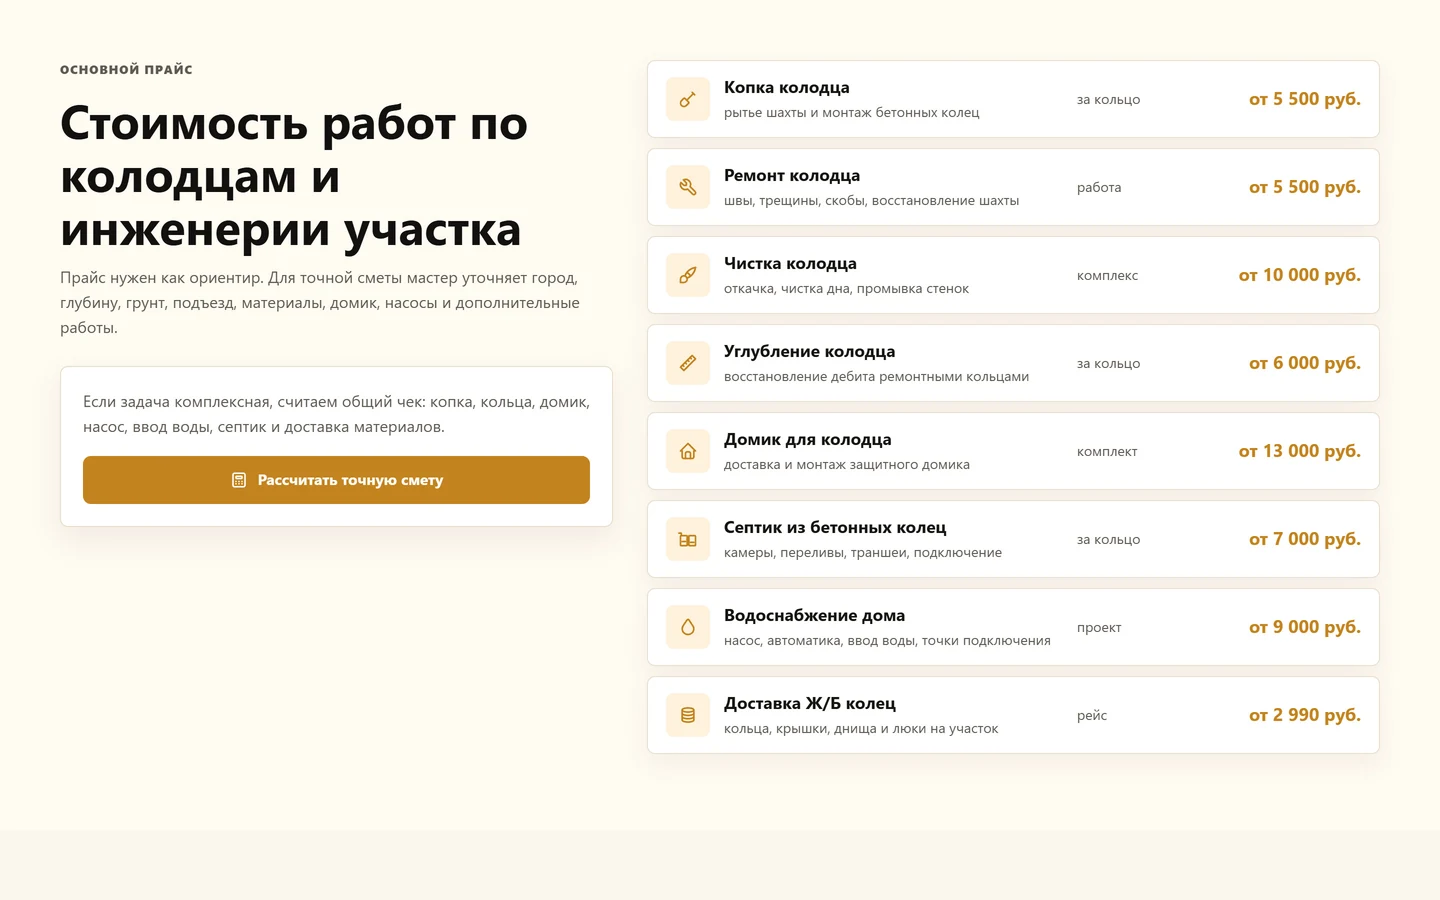Click the description доставка и монтаж защитного домика
Screen dimensions: 1440x900
(847, 465)
